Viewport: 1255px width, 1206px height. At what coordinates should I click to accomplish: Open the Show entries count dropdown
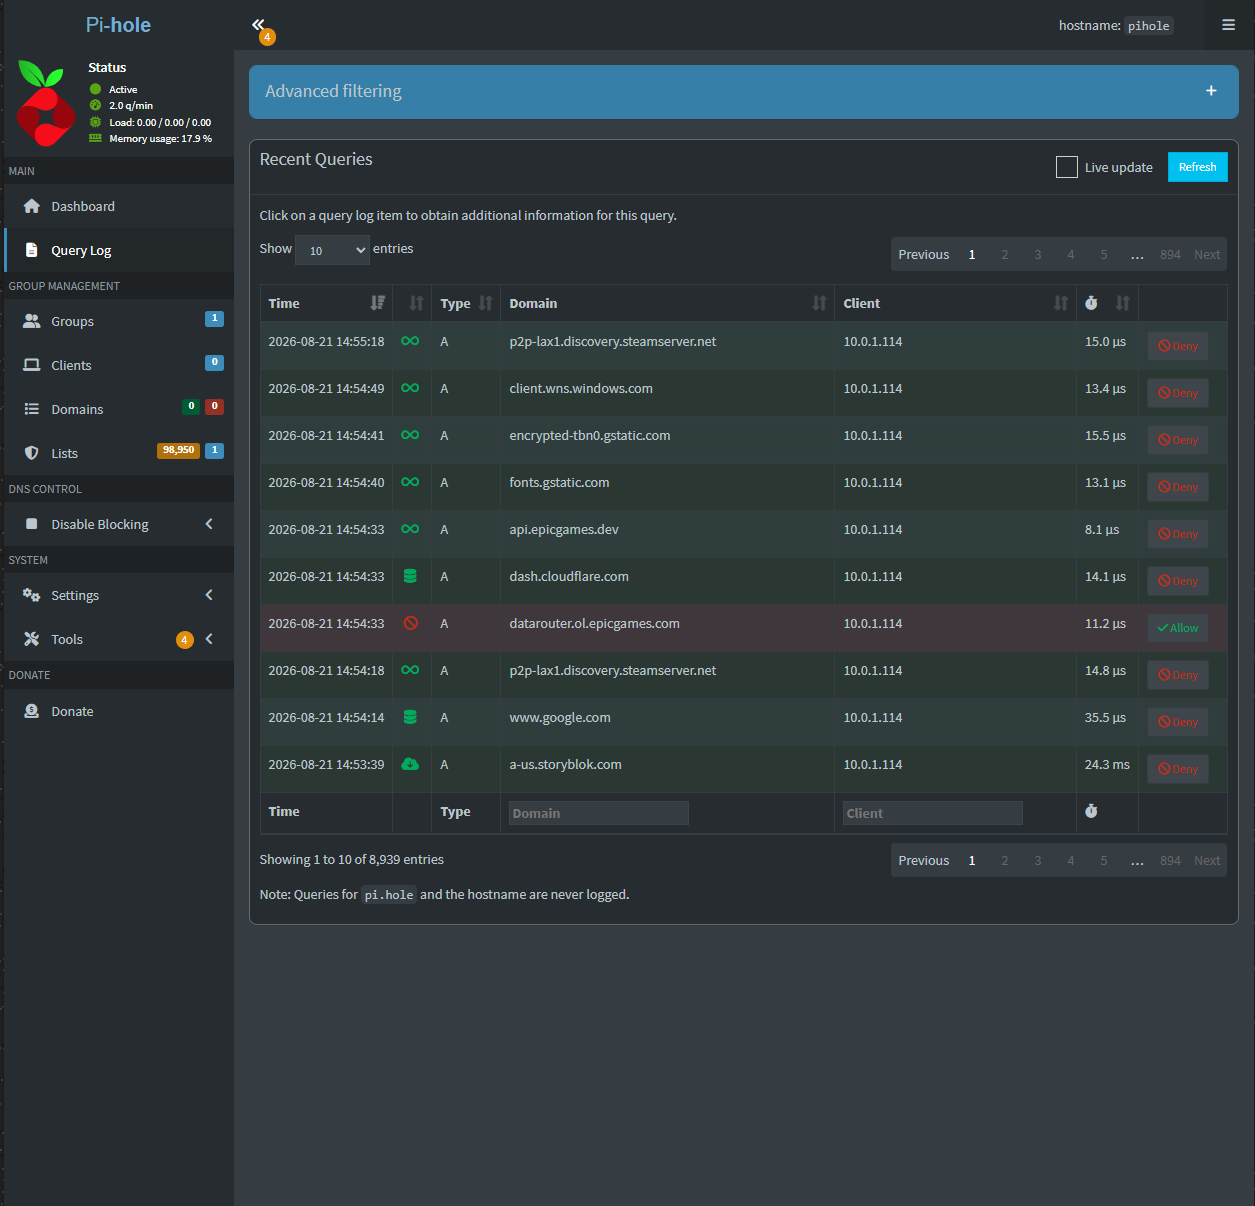332,250
